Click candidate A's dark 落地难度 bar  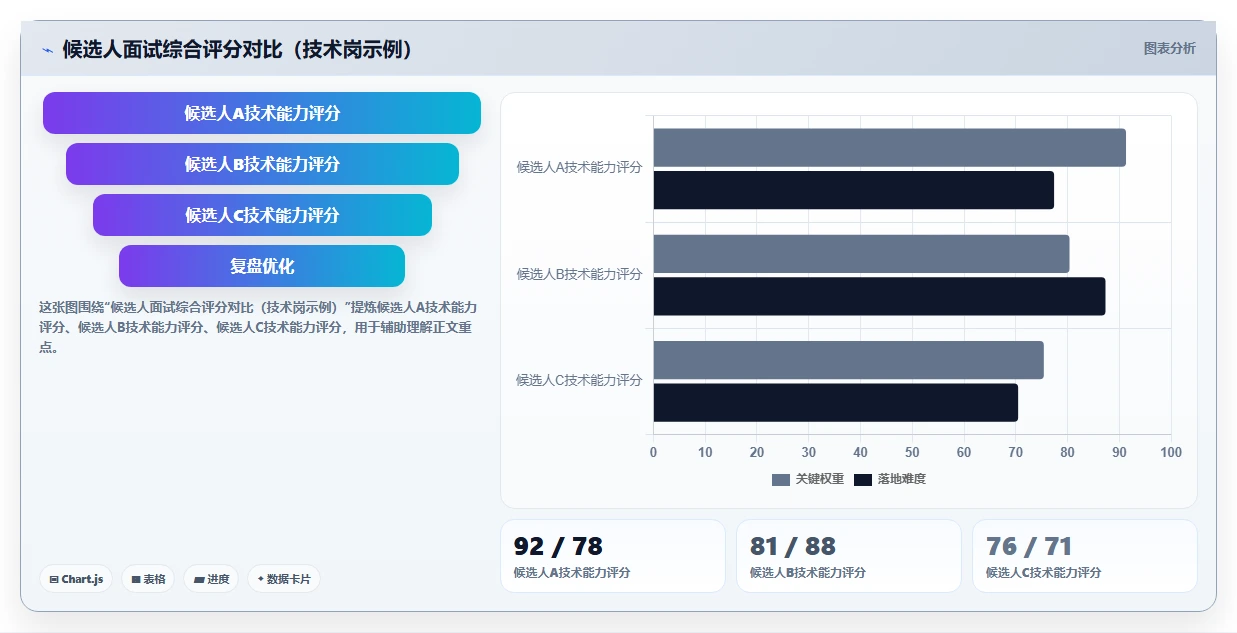click(854, 190)
